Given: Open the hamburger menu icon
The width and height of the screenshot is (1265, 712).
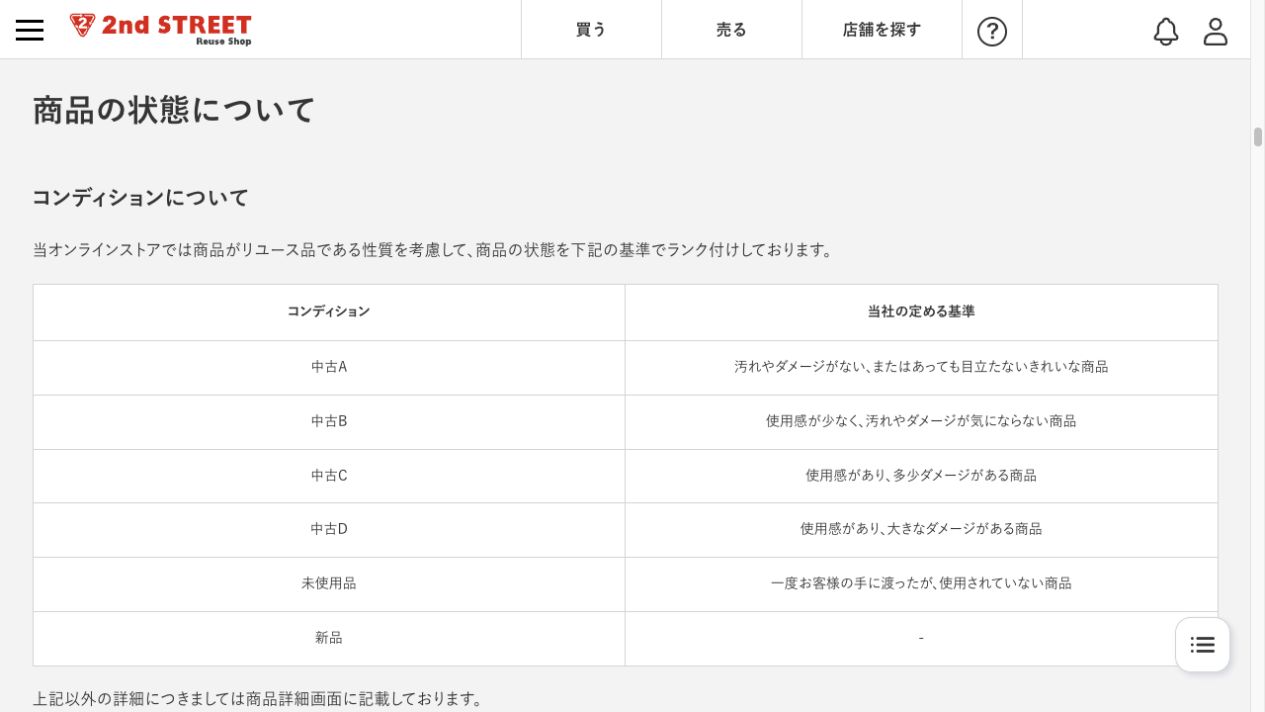Looking at the screenshot, I should click(30, 30).
